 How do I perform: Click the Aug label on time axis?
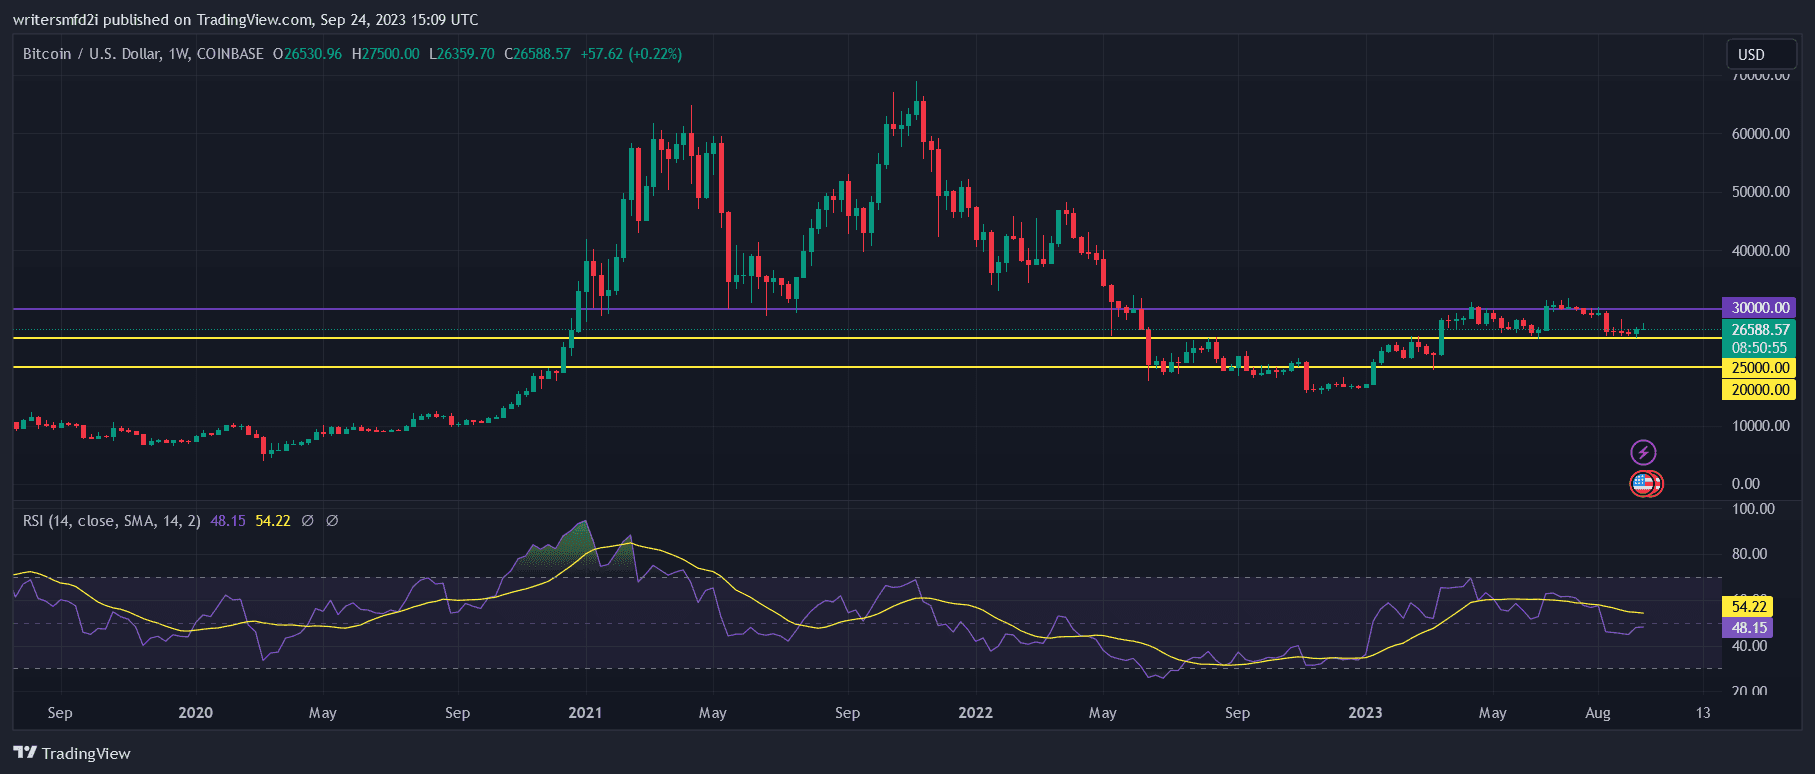(x=1598, y=713)
